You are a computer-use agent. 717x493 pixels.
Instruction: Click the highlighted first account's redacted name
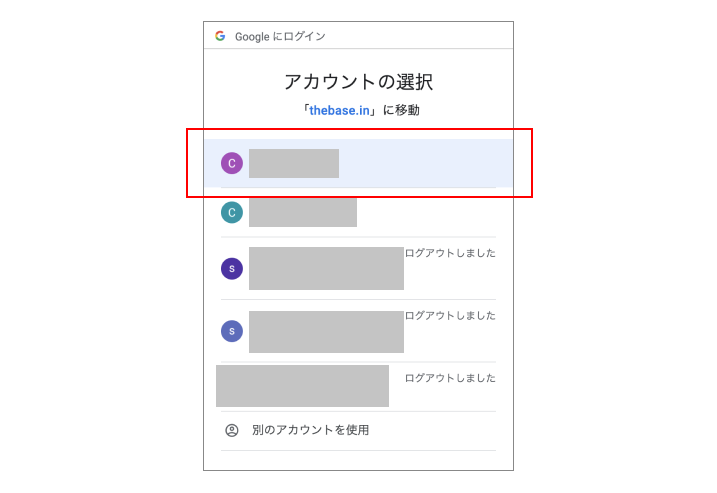tap(294, 163)
